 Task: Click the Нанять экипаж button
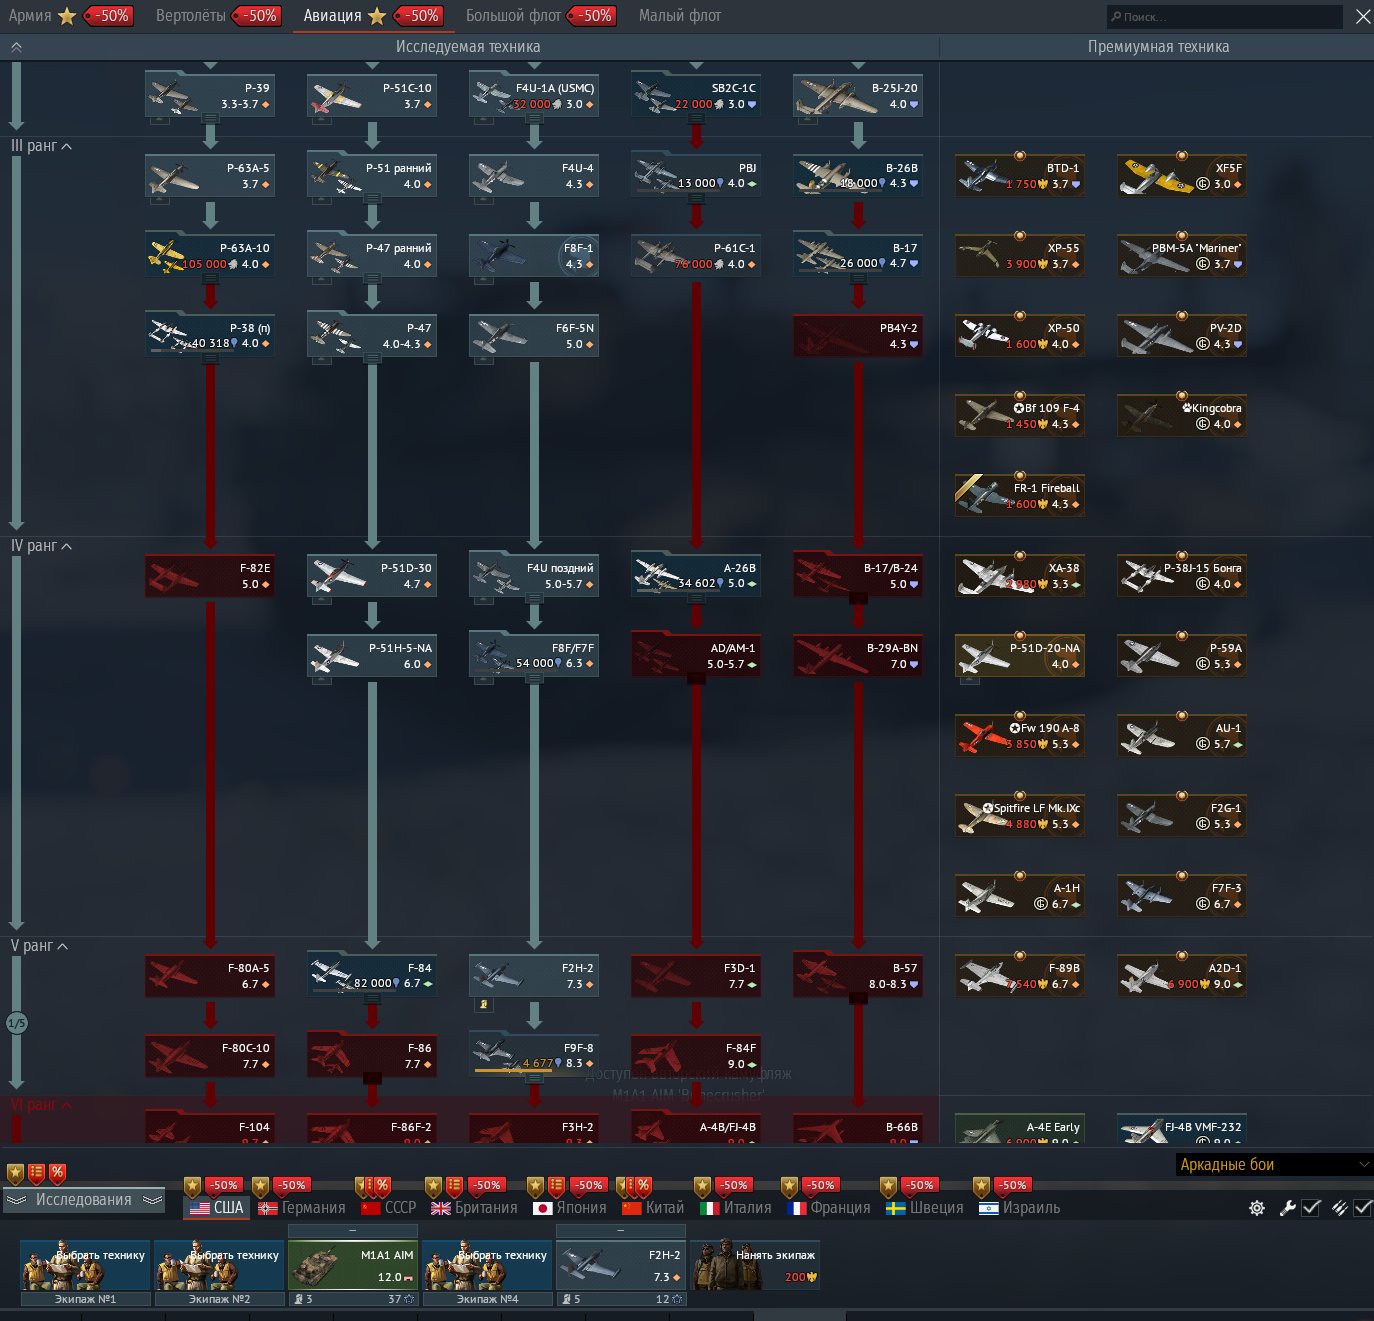[757, 1265]
